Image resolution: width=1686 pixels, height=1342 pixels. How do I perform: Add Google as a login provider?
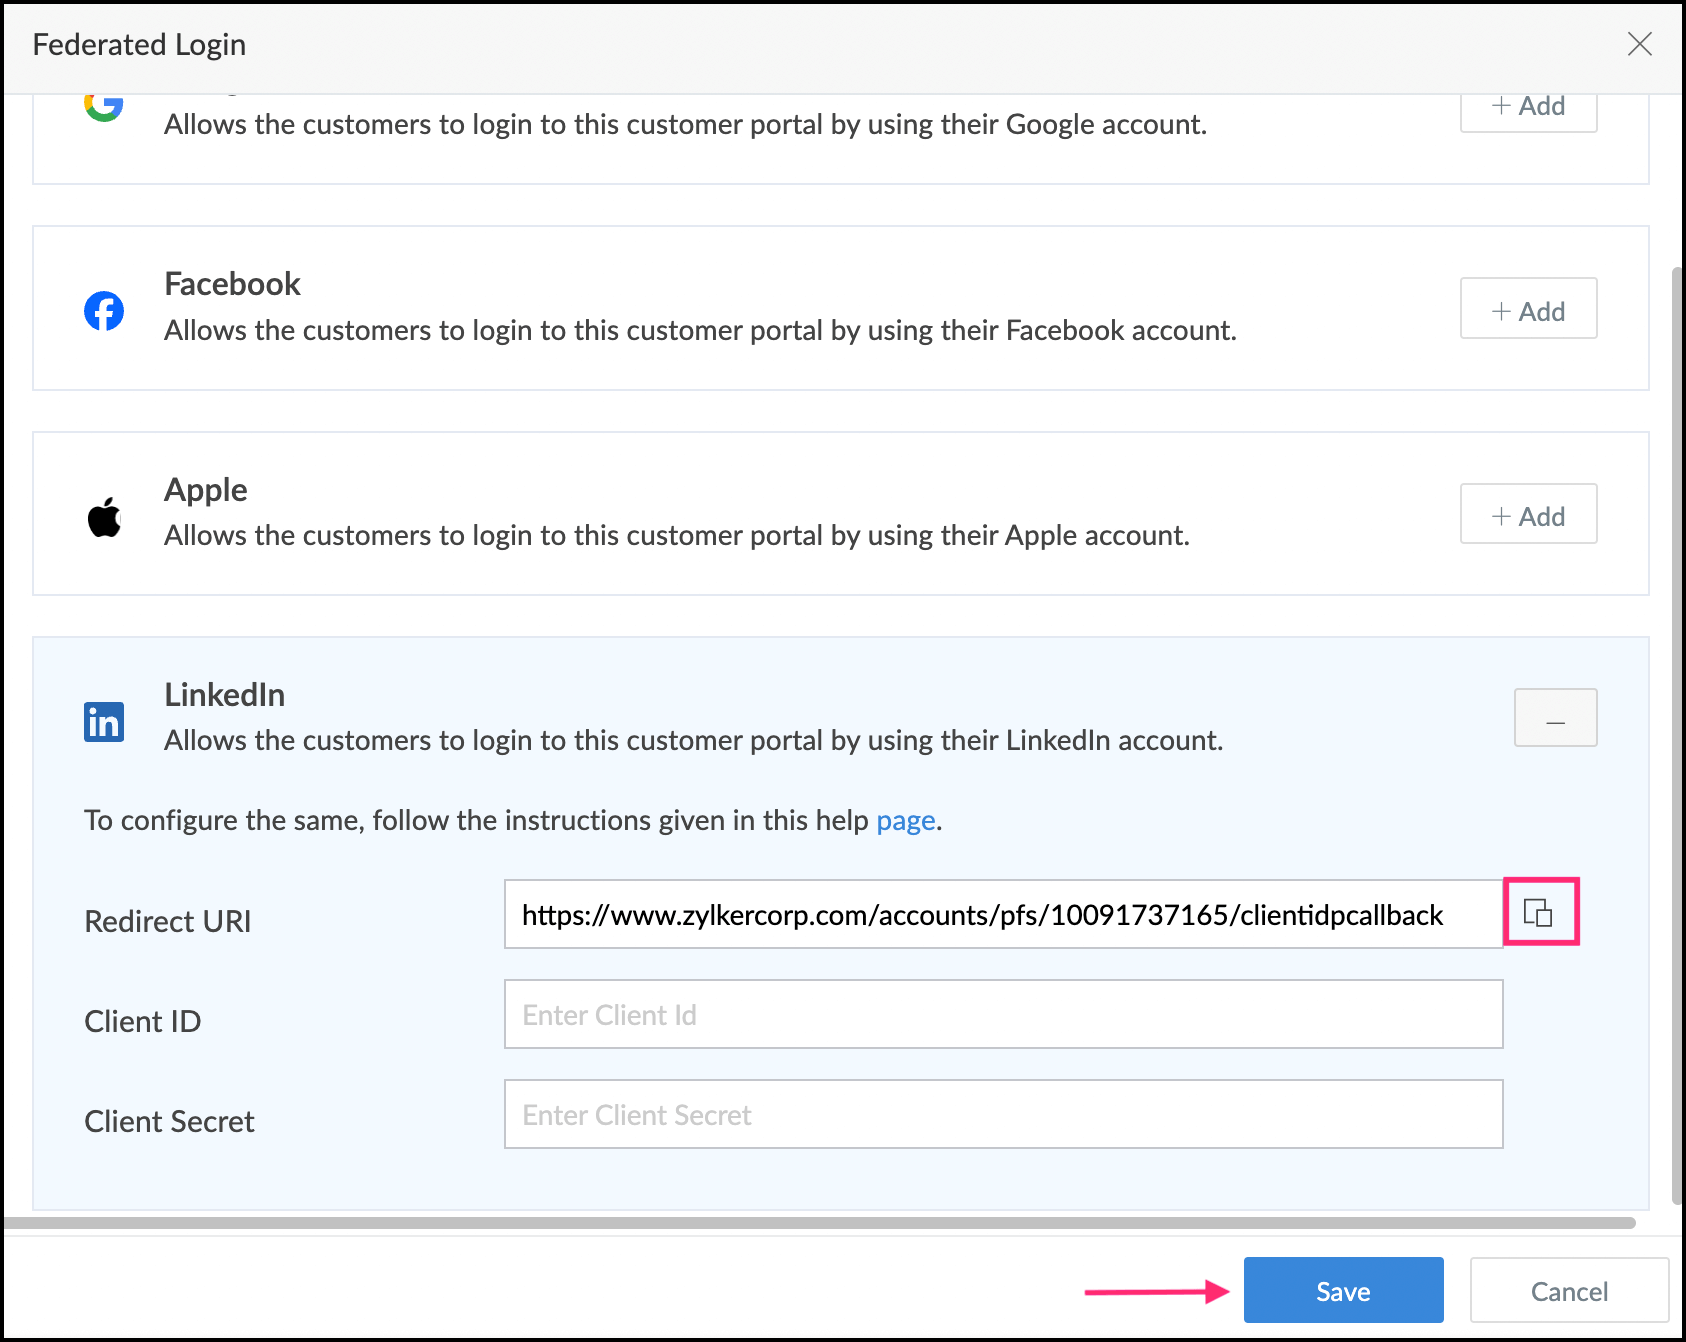pos(1528,108)
